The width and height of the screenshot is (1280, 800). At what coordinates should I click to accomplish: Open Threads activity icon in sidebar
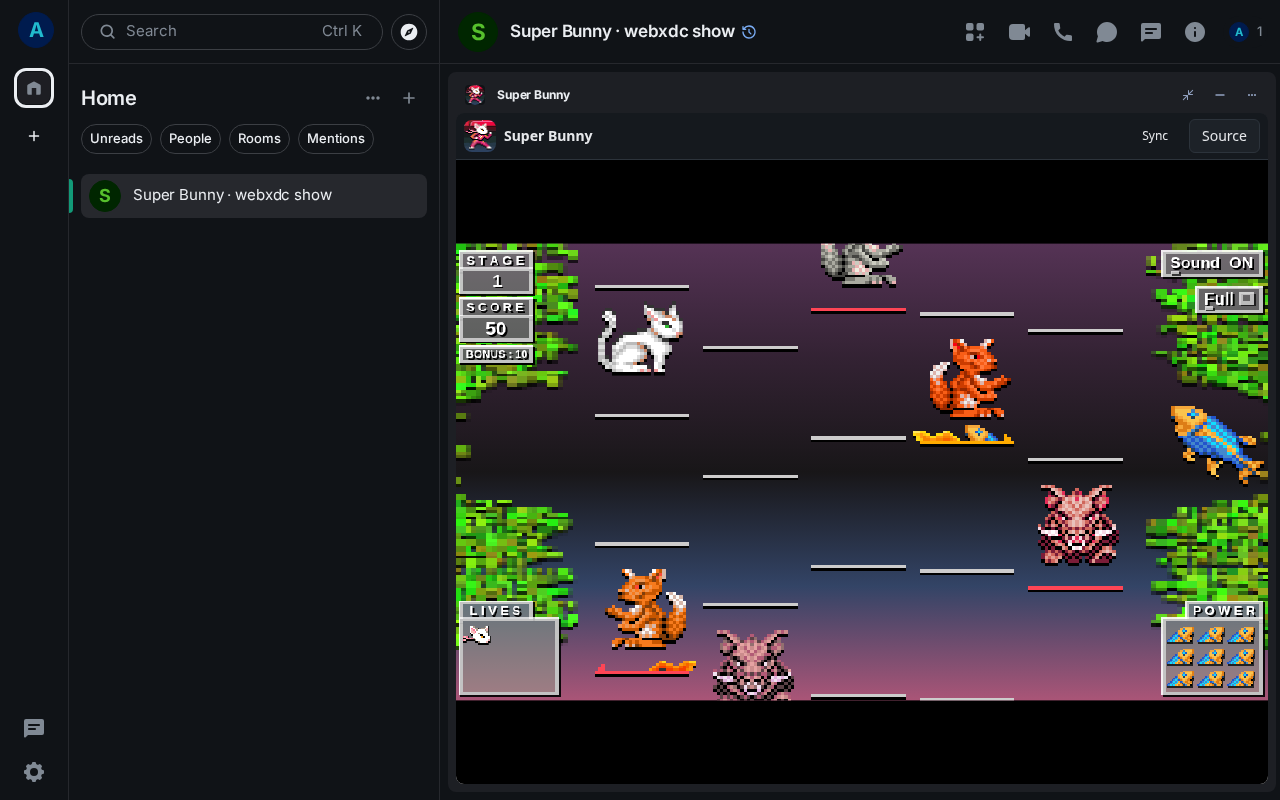[34, 728]
